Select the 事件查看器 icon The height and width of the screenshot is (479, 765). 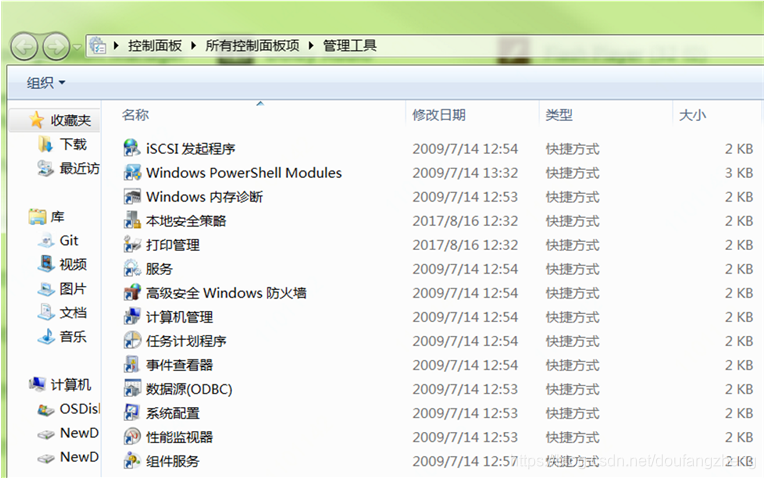pyautogui.click(x=132, y=364)
